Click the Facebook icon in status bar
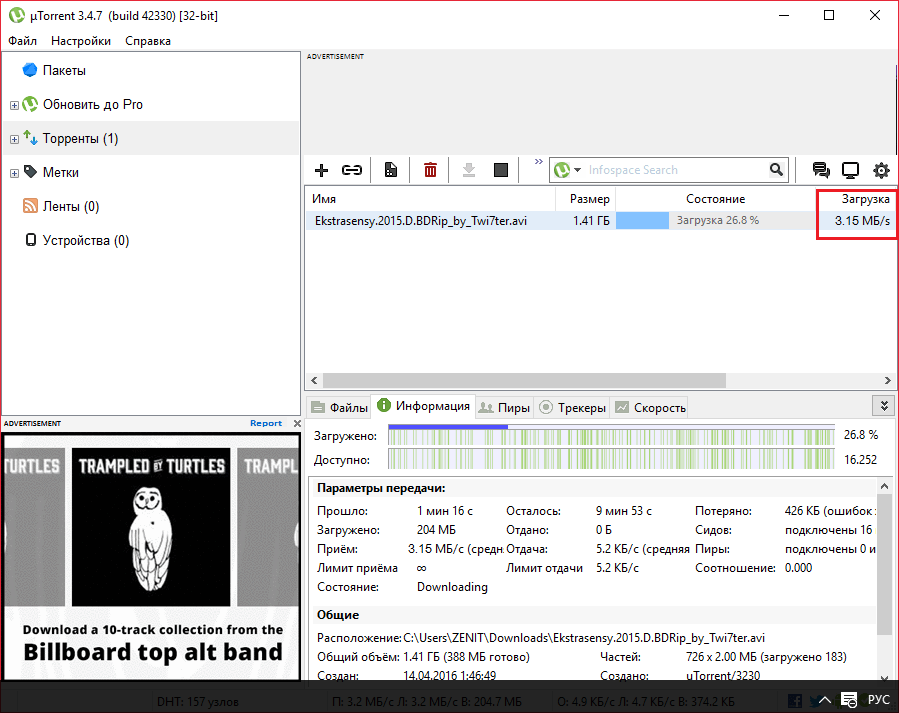This screenshot has height=713, width=899. click(795, 700)
